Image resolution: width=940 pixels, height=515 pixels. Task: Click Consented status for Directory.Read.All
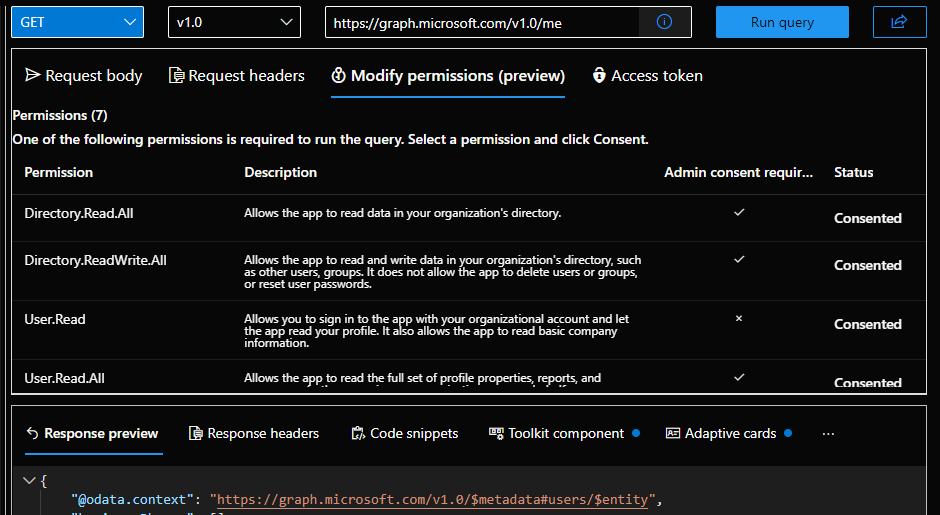click(867, 218)
